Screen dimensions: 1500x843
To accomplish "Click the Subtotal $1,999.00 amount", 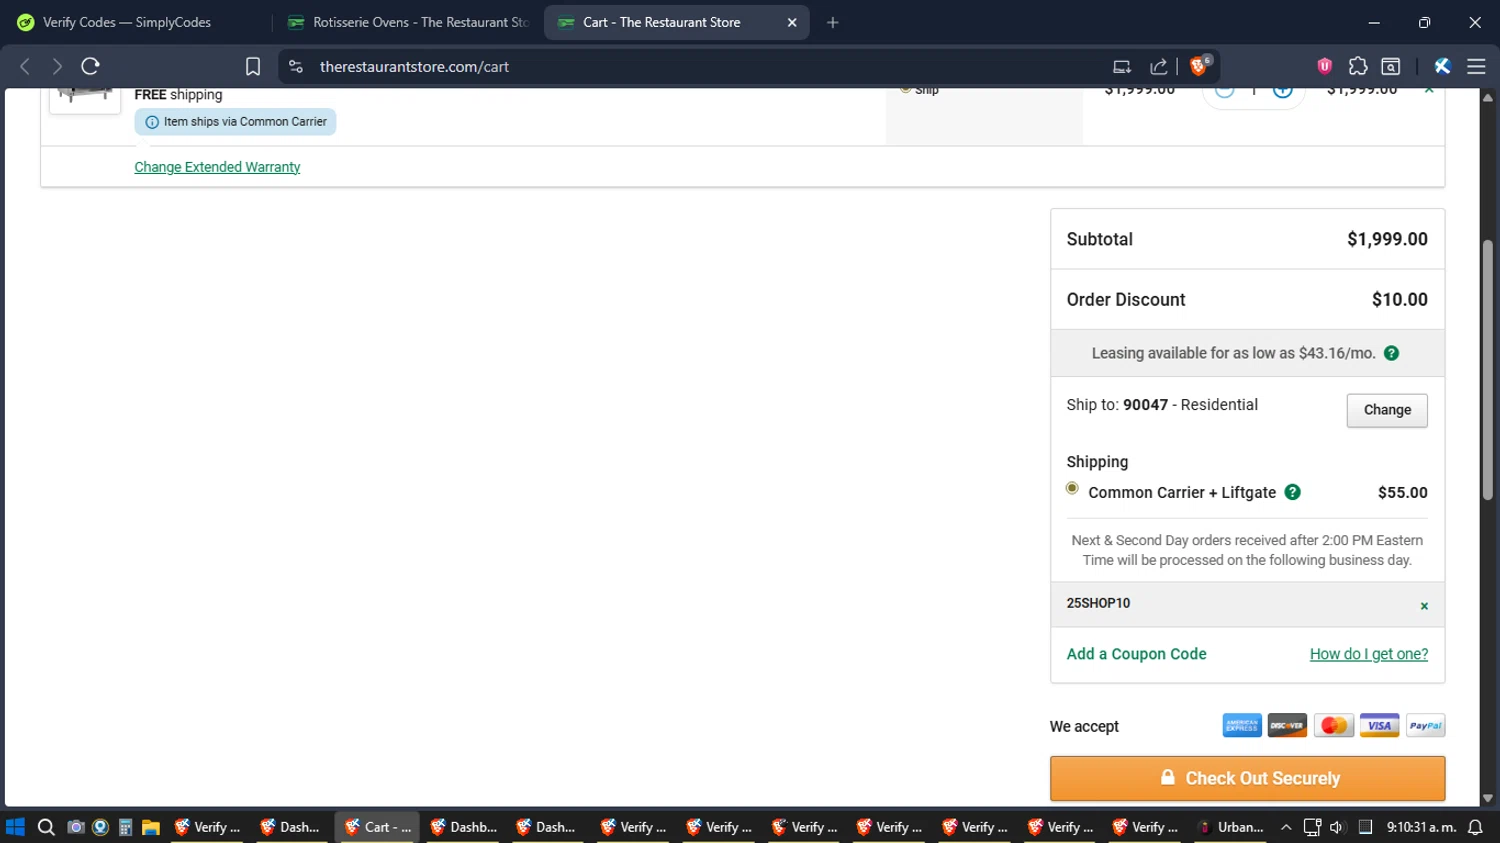I will pyautogui.click(x=1387, y=239).
